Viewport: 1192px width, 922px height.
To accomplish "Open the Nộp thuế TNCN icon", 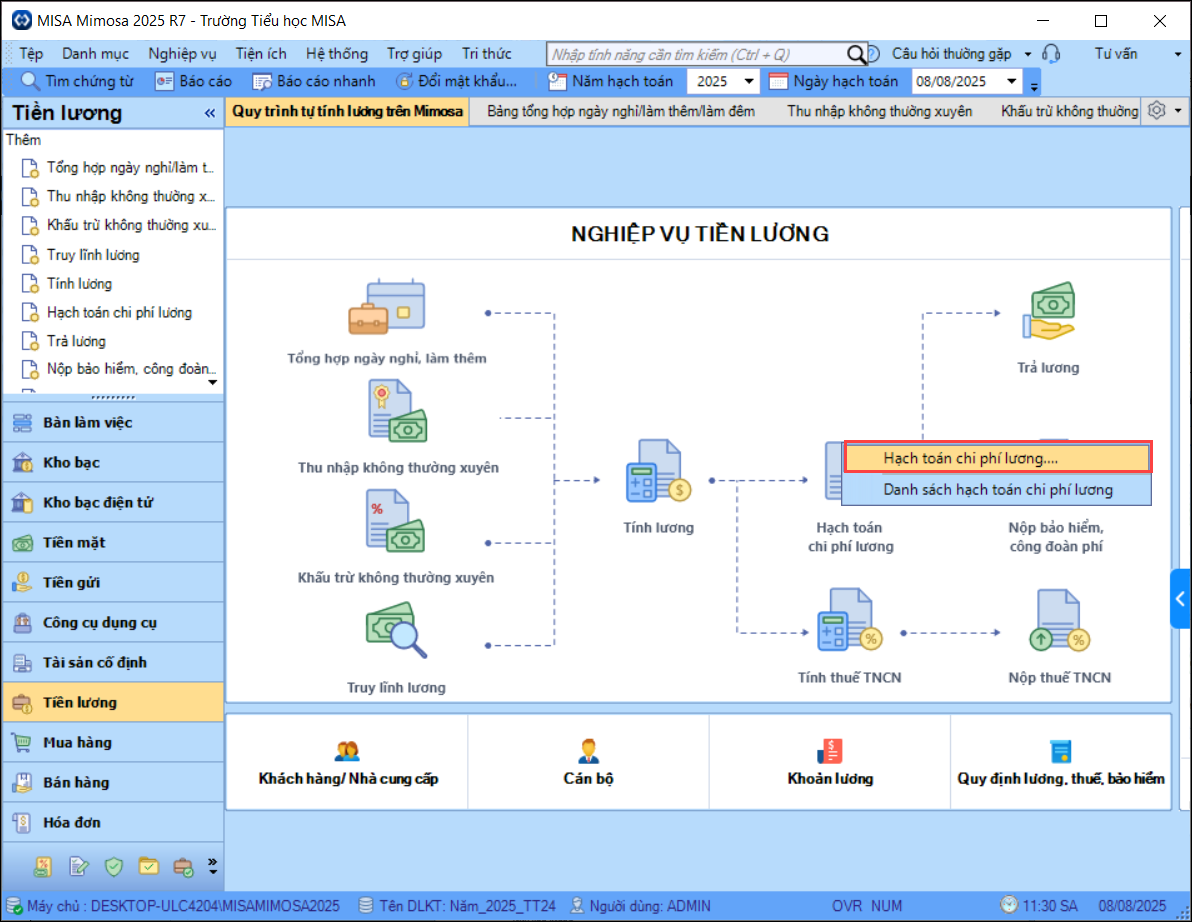I will [x=1059, y=619].
